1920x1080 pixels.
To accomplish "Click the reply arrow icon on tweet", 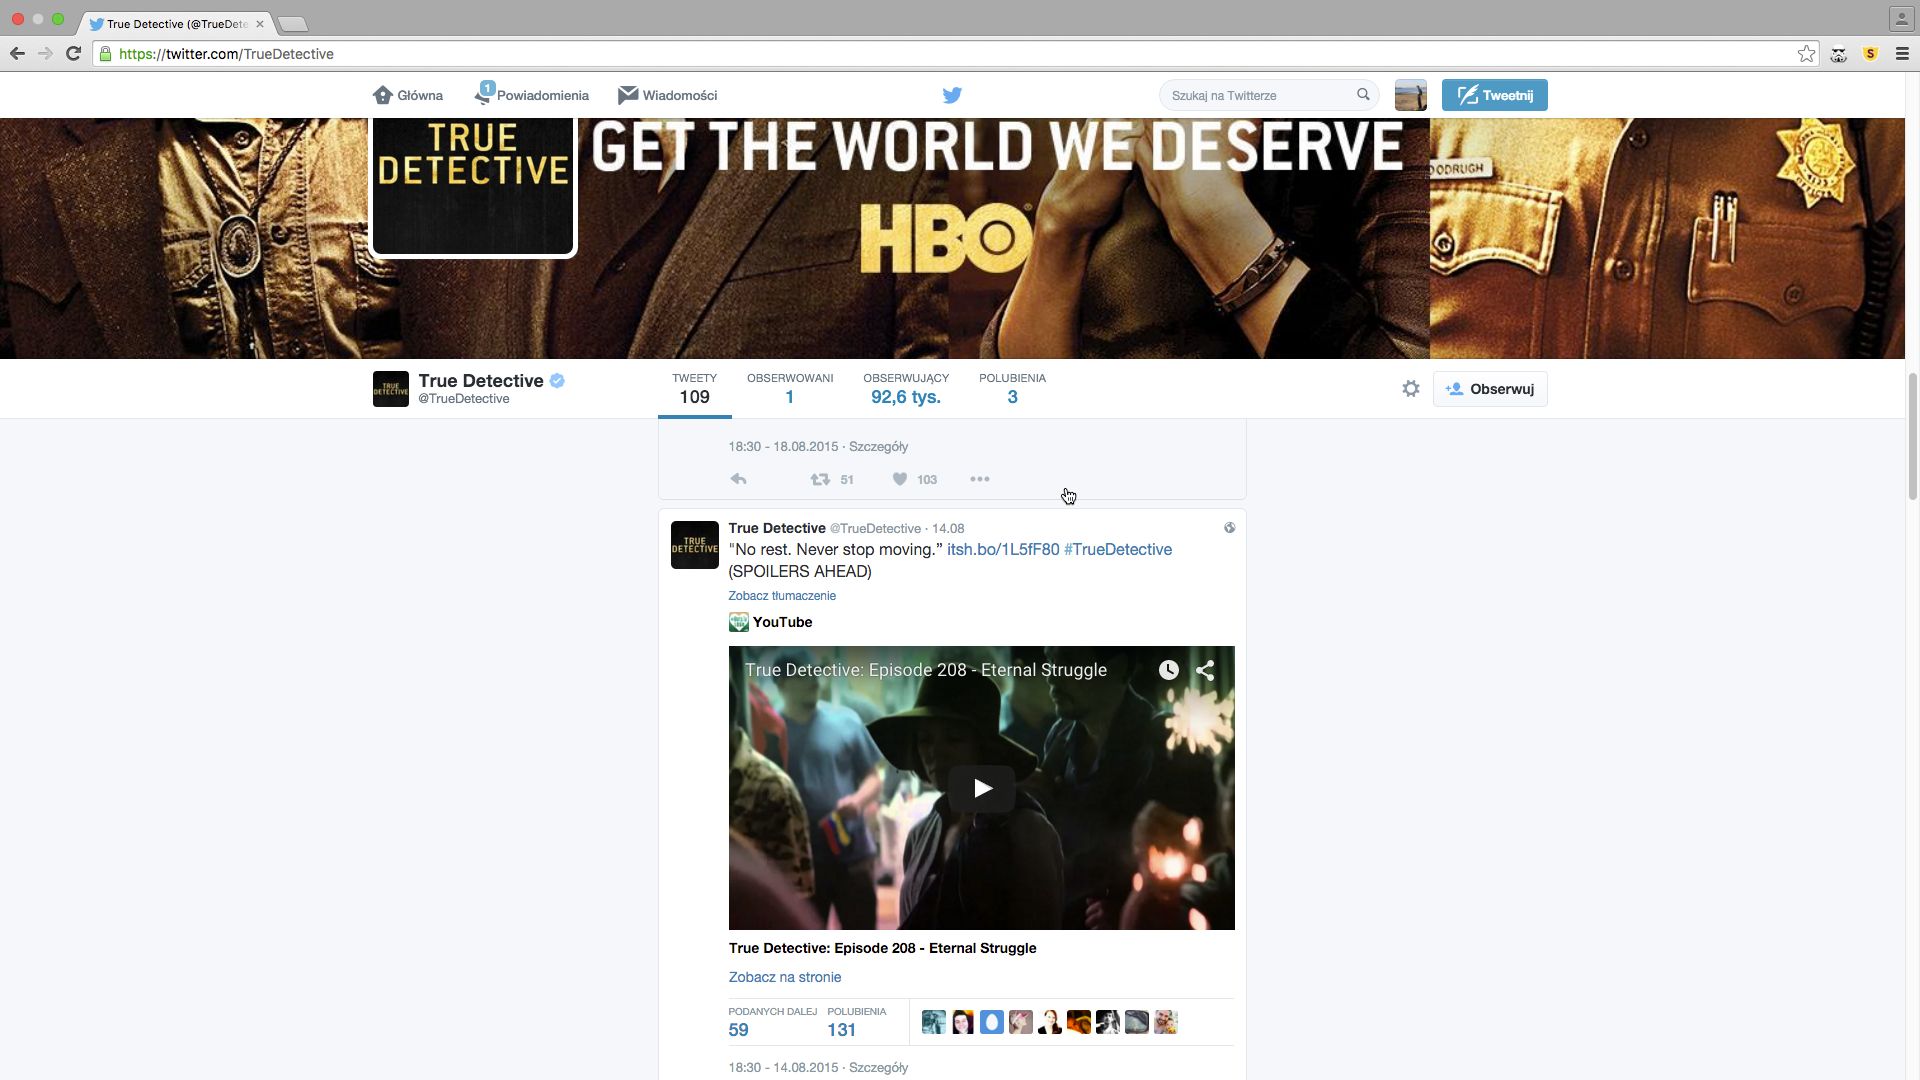I will pos(738,479).
